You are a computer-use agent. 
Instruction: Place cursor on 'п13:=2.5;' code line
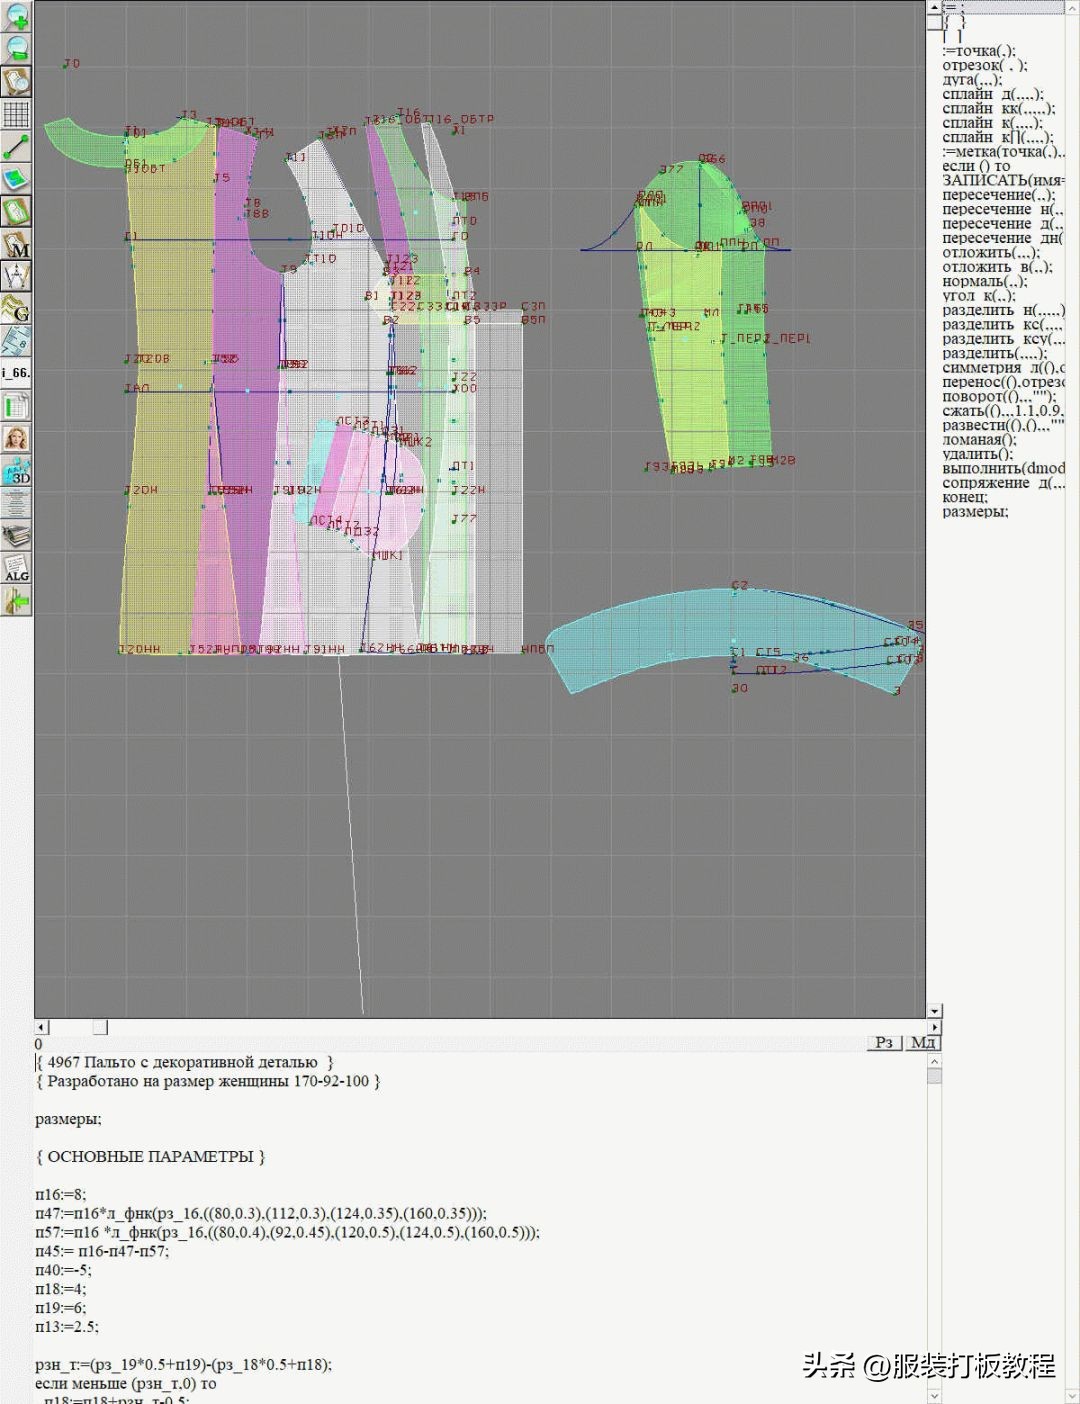[67, 1327]
